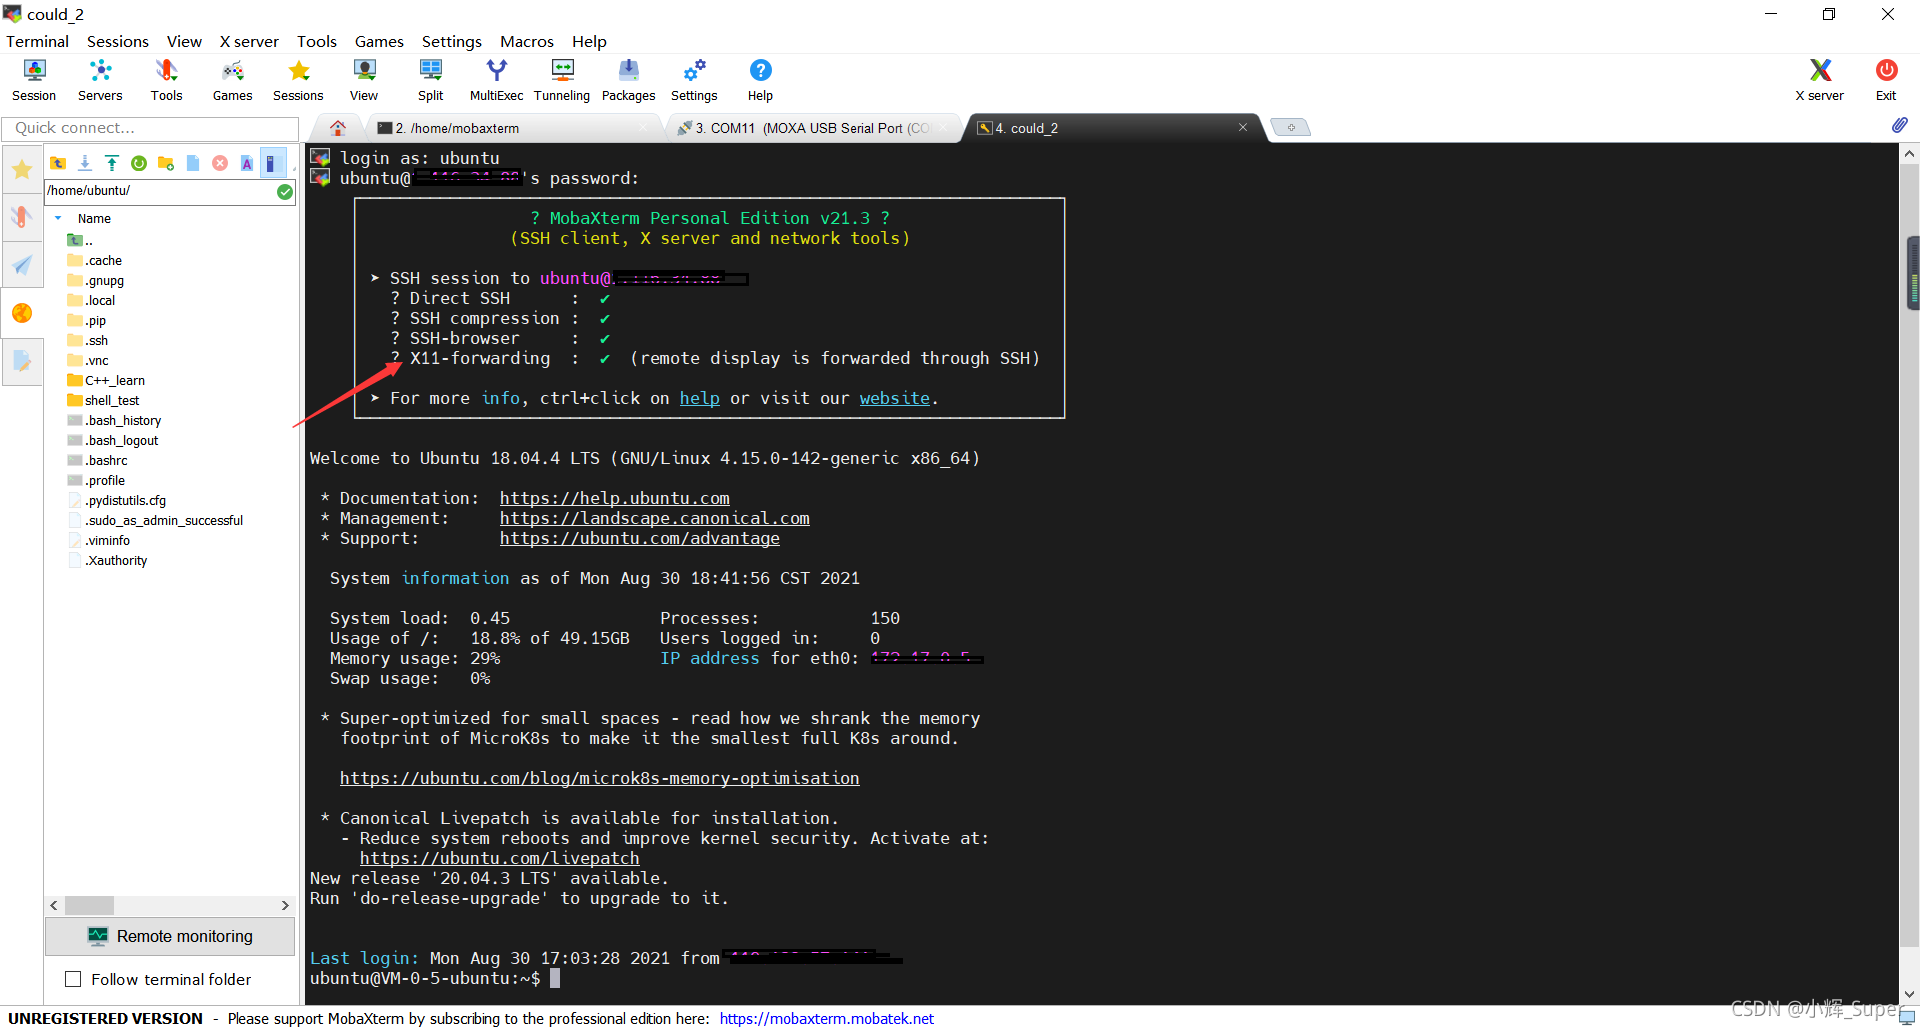Open the Servers toolbar icon
The height and width of the screenshot is (1030, 1920).
pos(100,80)
